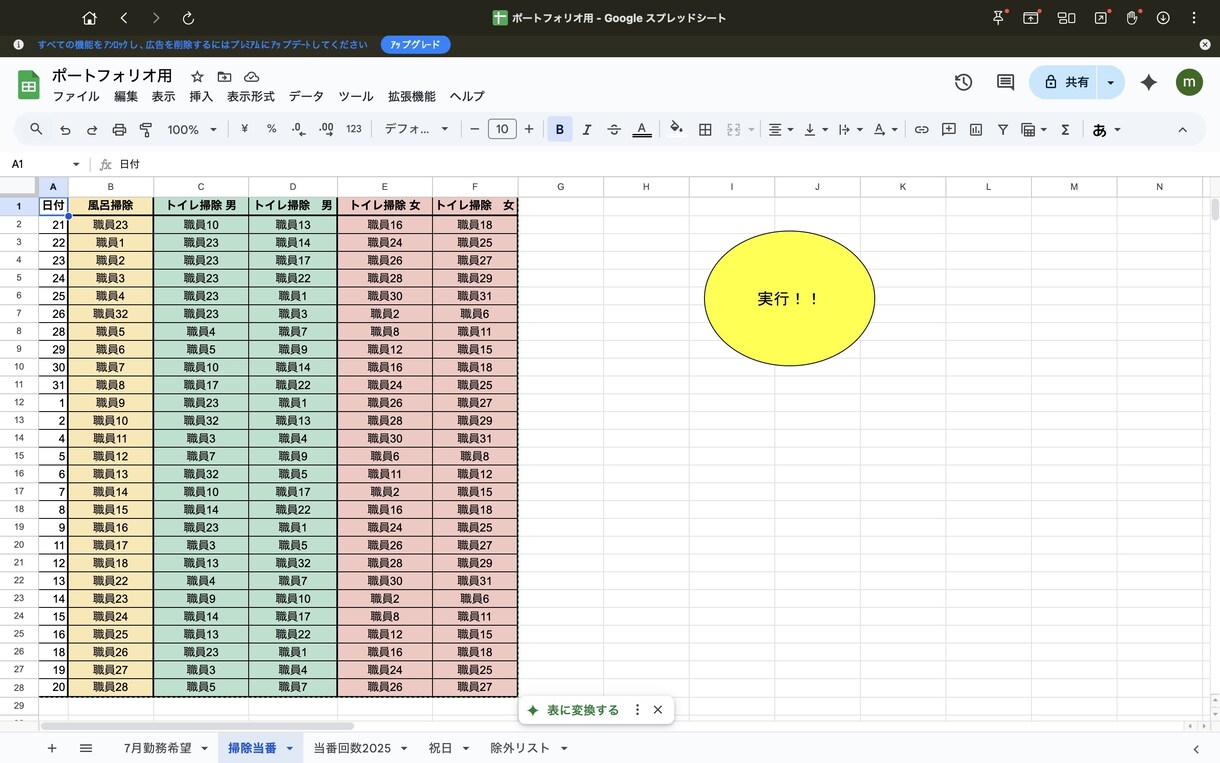Open the Gemini sparkle assistant
Image resolution: width=1220 pixels, height=763 pixels.
click(1148, 83)
